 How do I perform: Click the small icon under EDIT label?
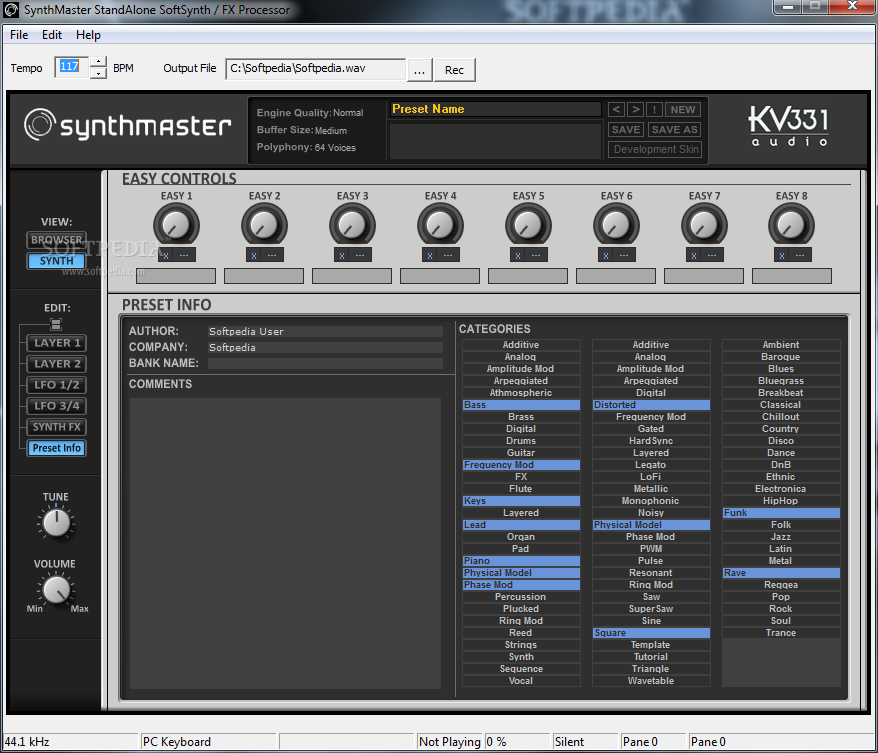[55, 324]
